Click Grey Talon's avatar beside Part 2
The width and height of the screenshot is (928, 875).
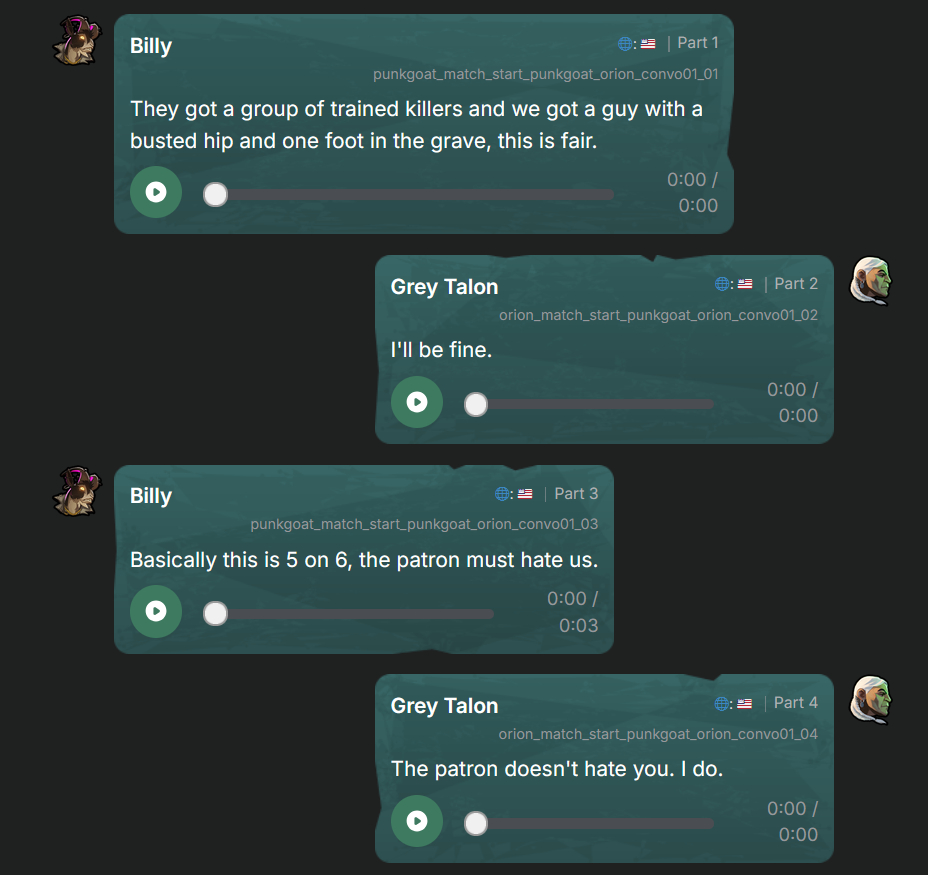coord(871,281)
